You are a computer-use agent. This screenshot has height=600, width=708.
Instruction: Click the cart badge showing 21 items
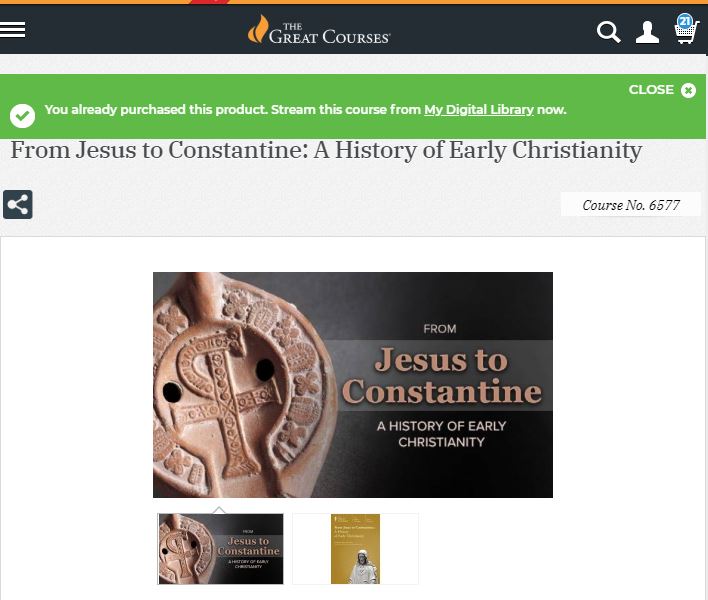pos(685,21)
